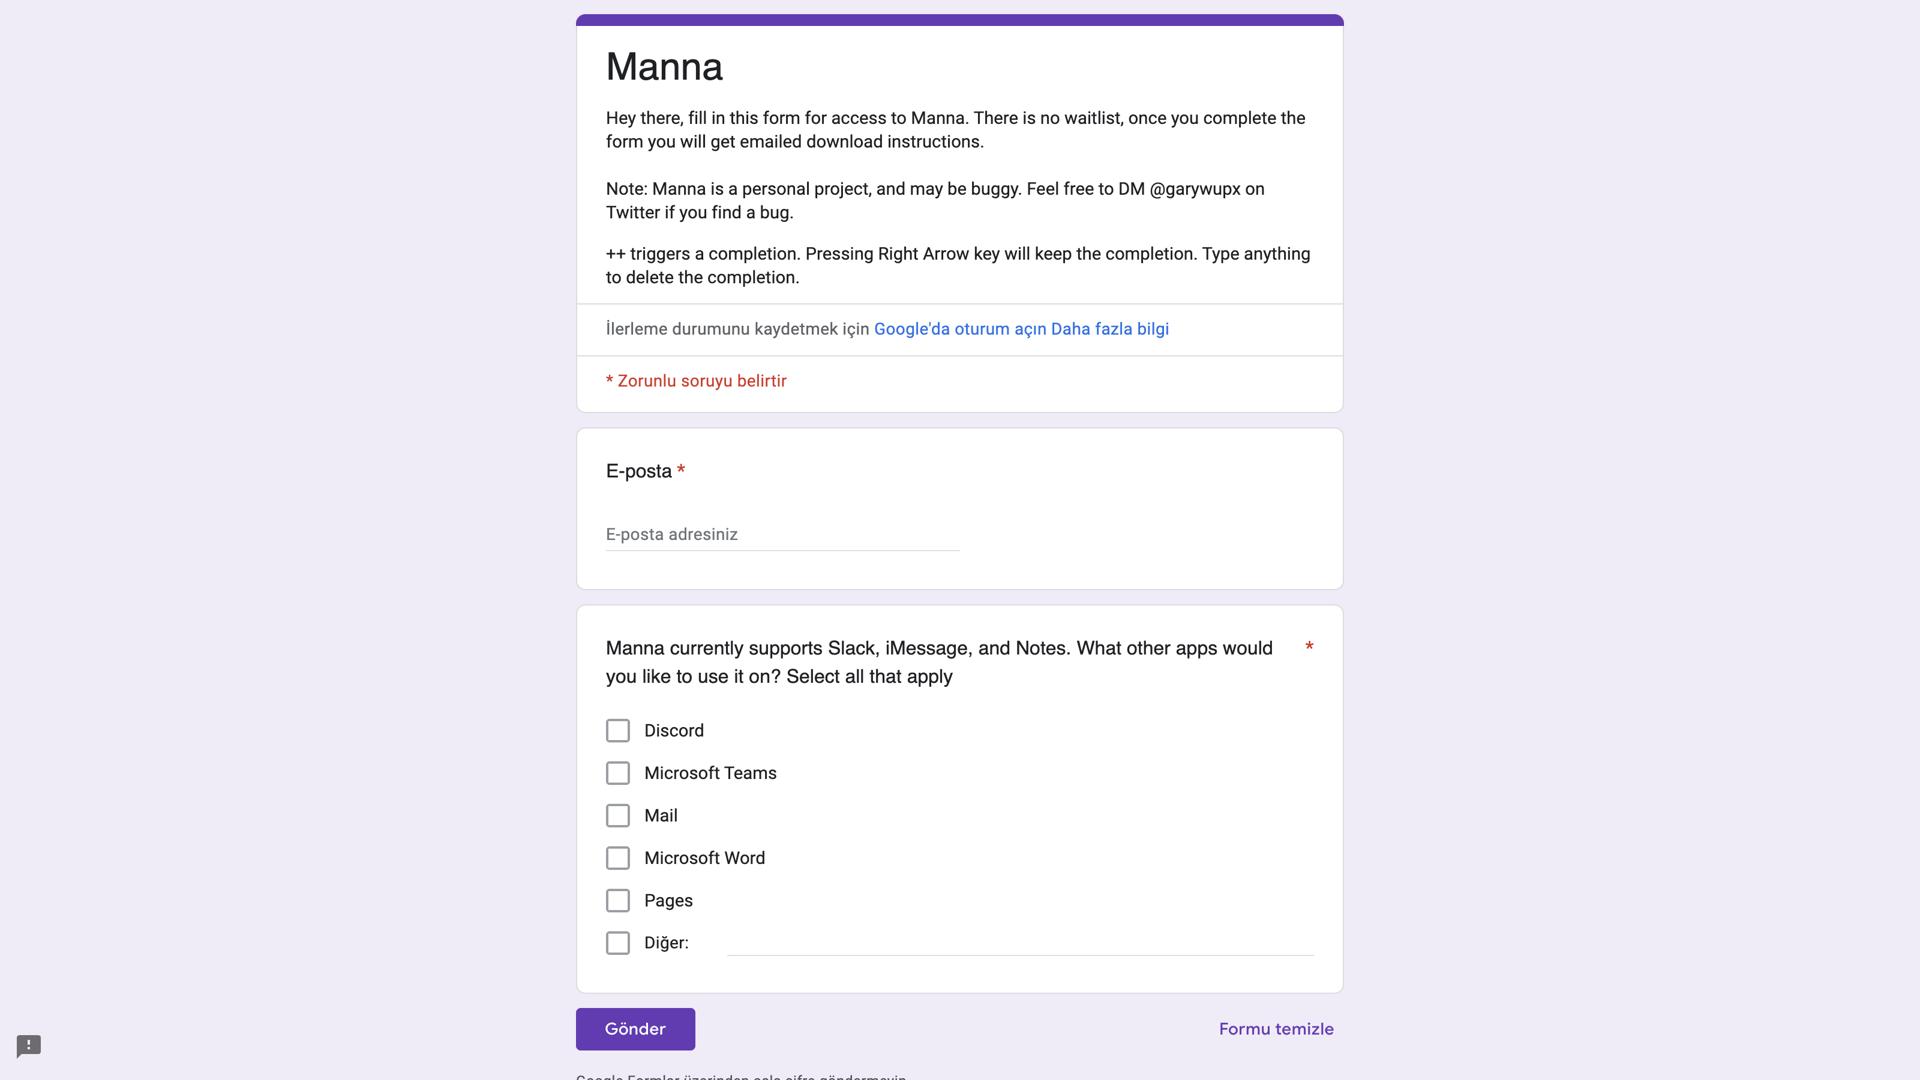Viewport: 1920px width, 1080px height.
Task: Click the Gönder submit button
Action: 635,1028
